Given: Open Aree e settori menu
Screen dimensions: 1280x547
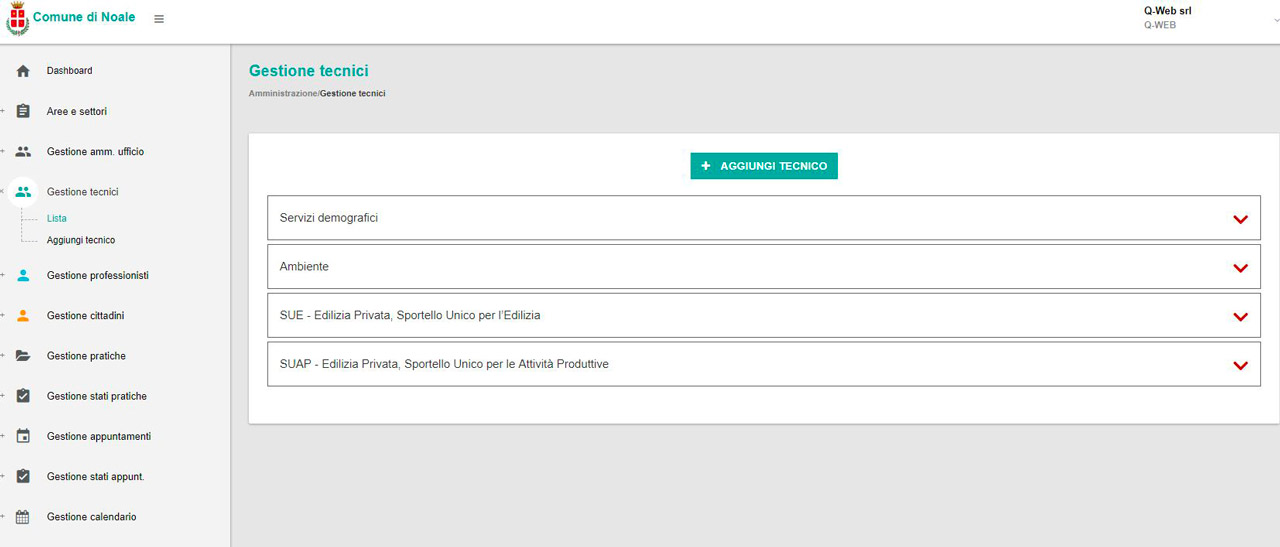Looking at the screenshot, I should [76, 111].
